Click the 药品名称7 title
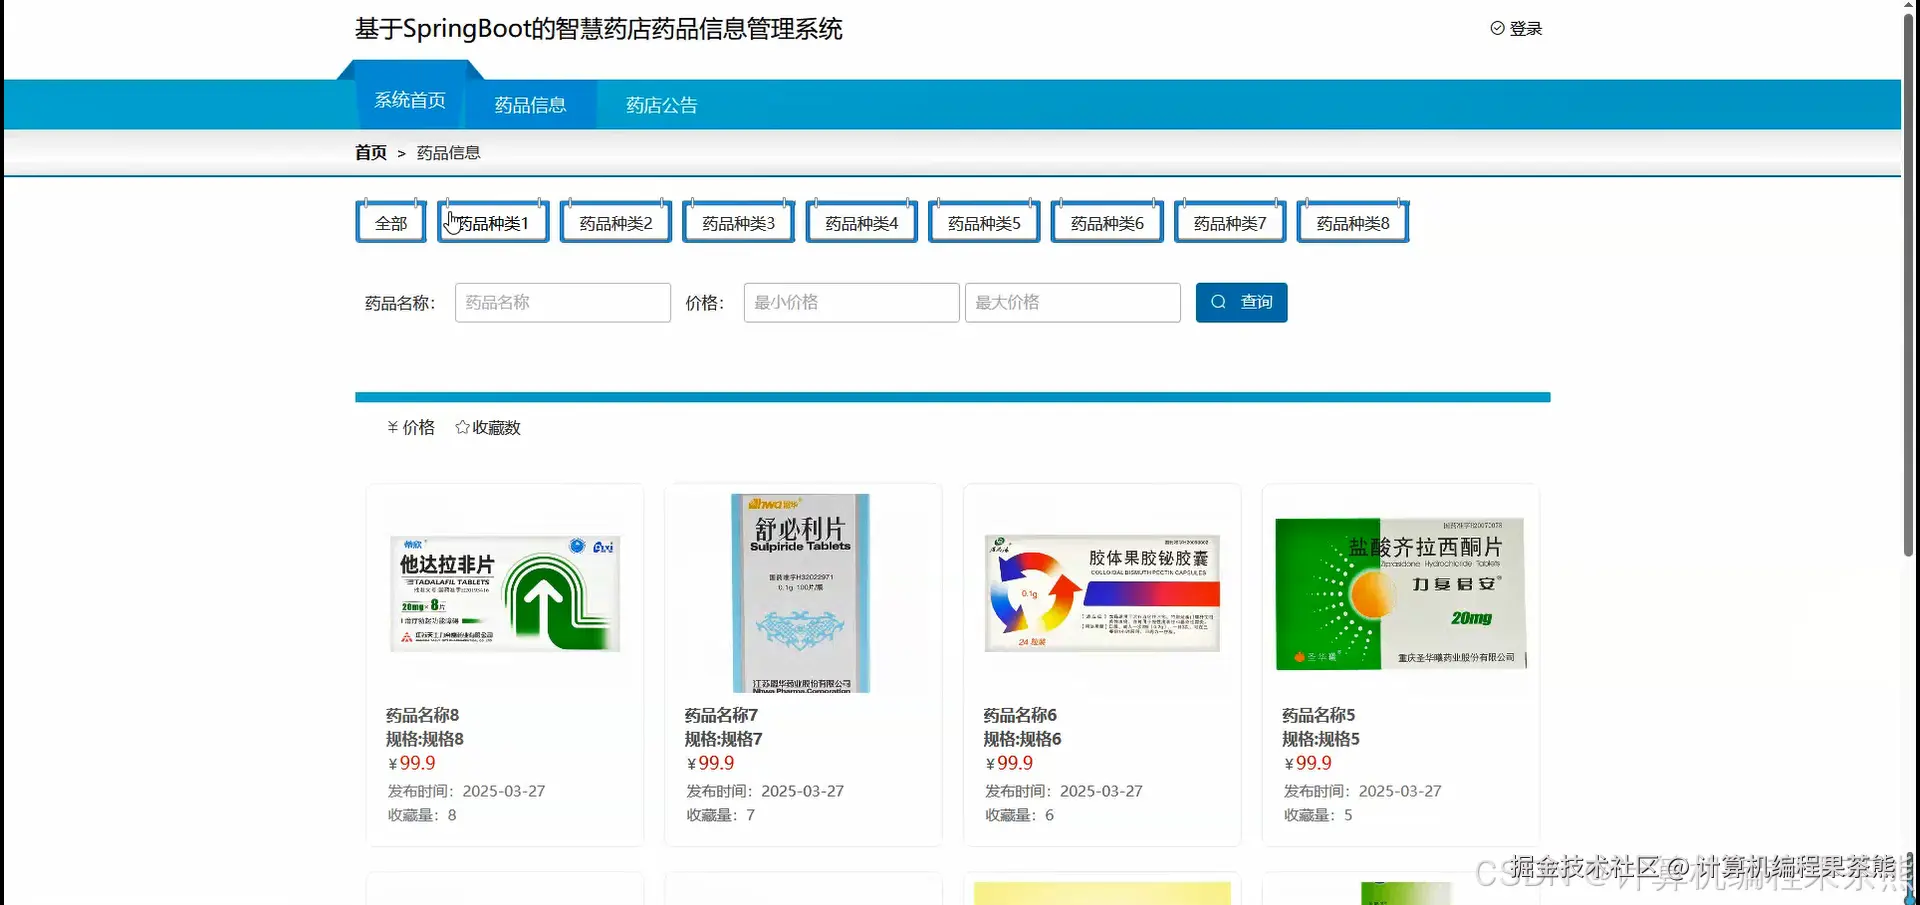Viewport: 1920px width, 905px height. (x=721, y=715)
